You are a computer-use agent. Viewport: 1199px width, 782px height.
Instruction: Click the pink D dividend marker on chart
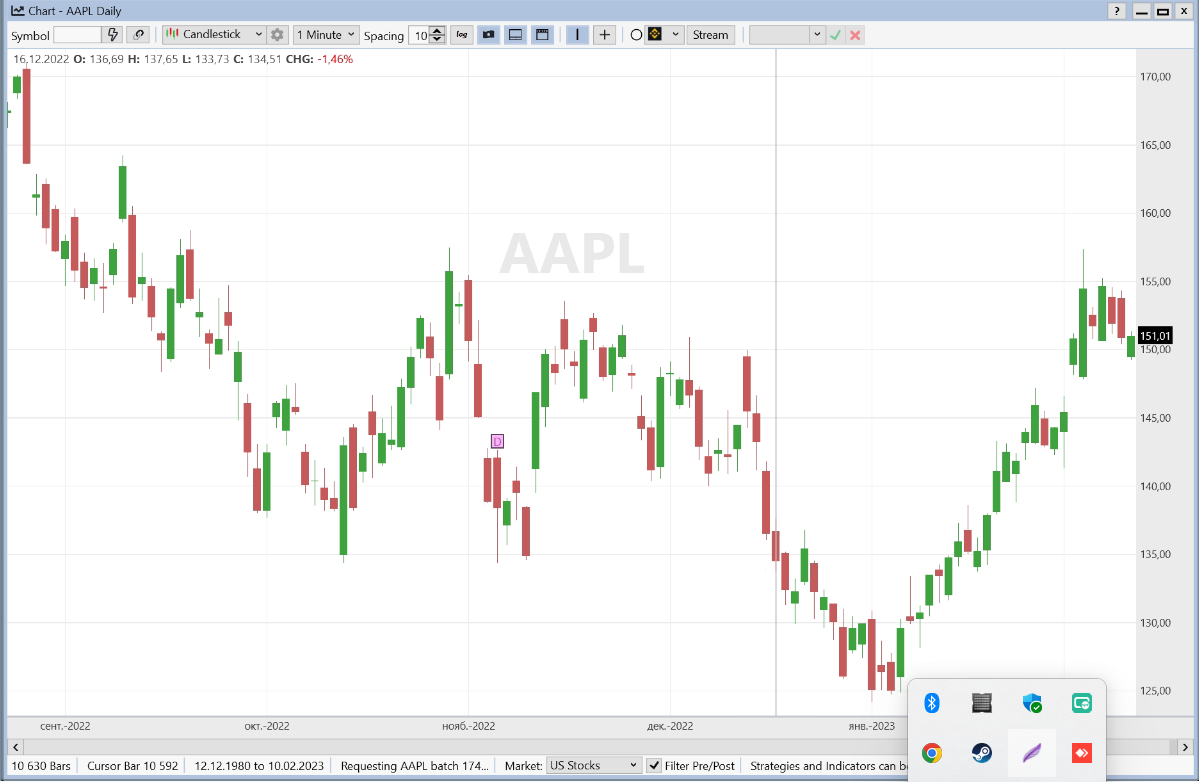[x=497, y=441]
